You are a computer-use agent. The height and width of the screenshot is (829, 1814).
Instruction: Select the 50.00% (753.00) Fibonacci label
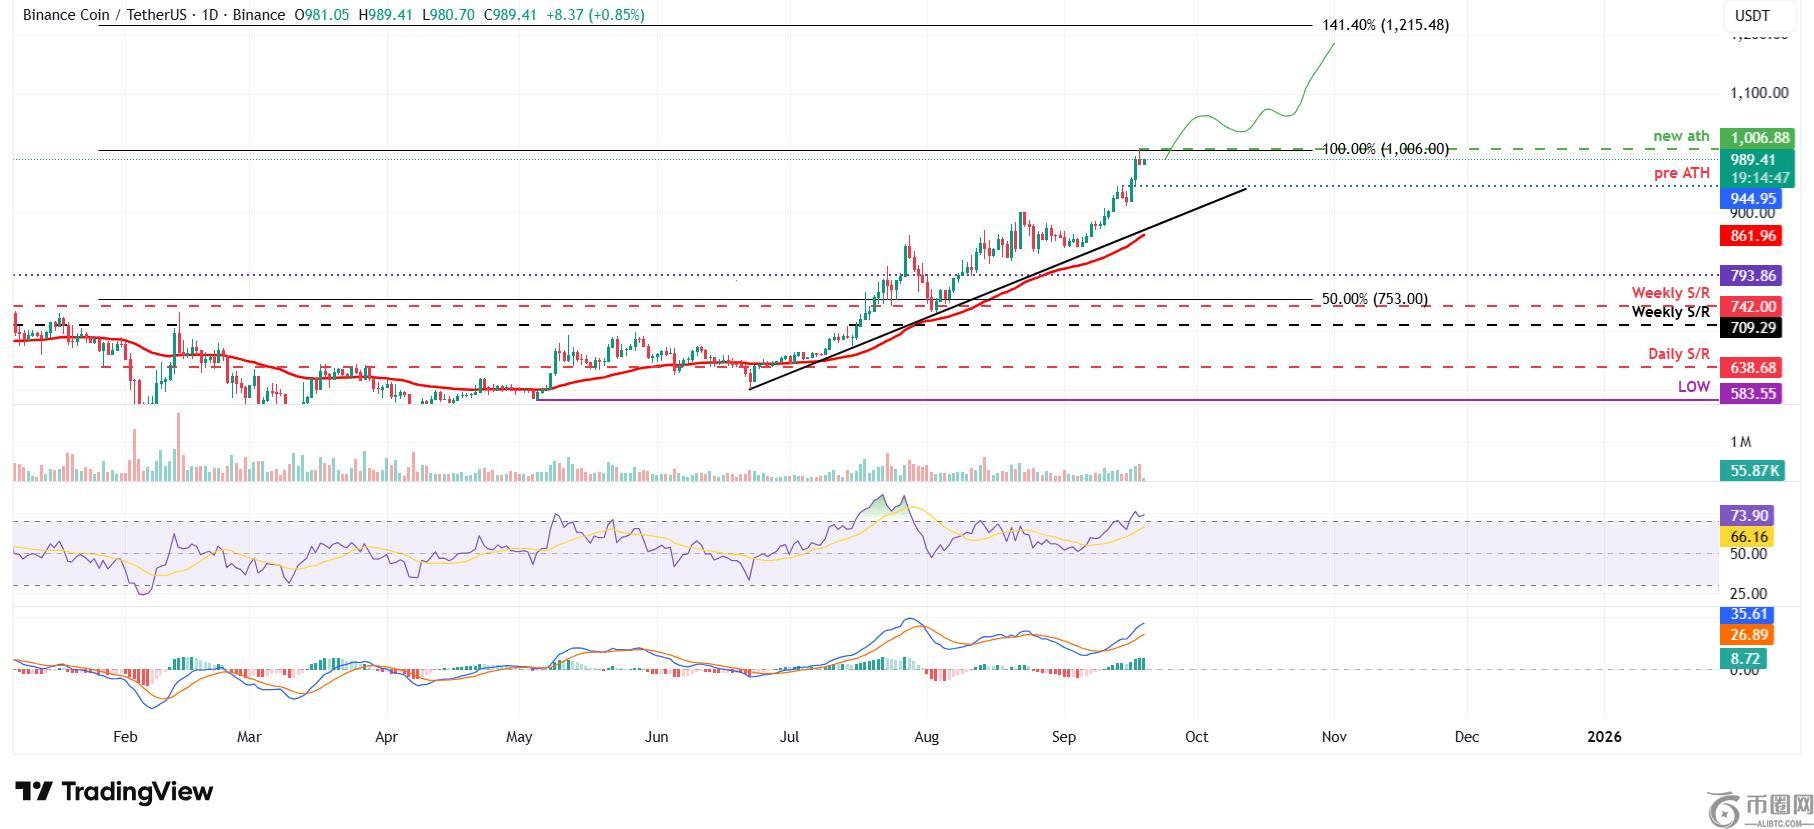(x=1375, y=299)
